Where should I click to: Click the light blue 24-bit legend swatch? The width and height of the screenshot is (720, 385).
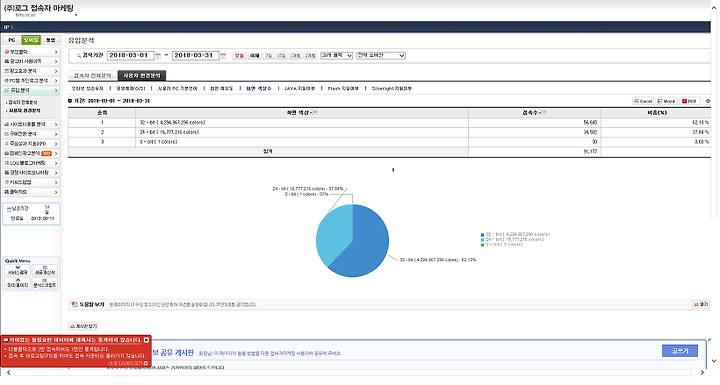point(483,239)
